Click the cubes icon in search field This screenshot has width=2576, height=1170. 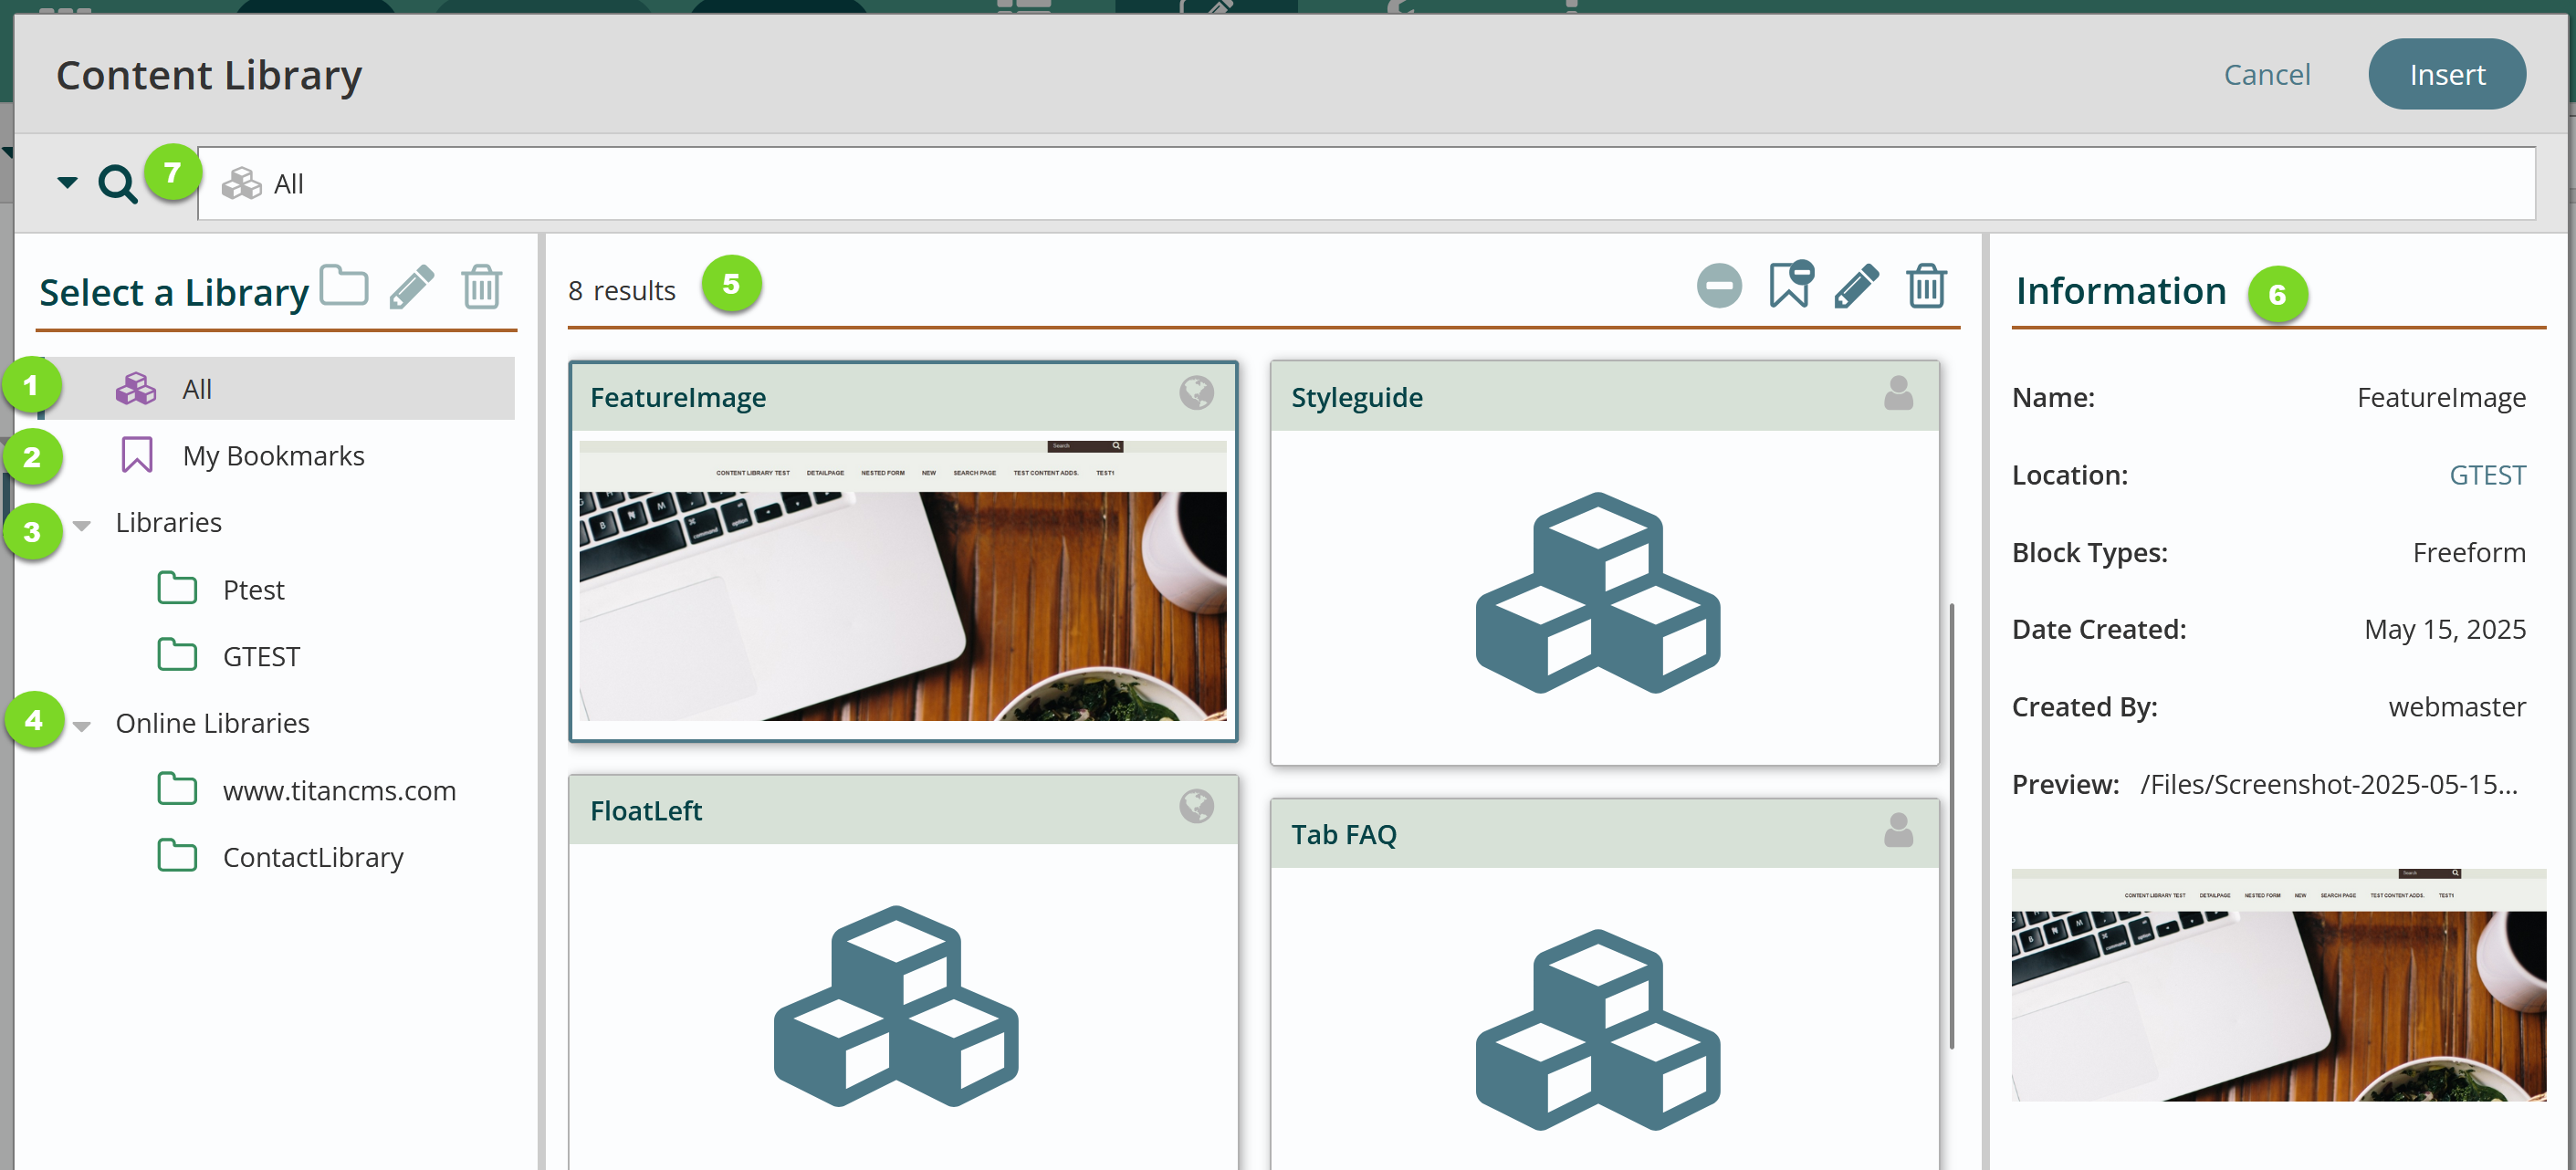241,184
